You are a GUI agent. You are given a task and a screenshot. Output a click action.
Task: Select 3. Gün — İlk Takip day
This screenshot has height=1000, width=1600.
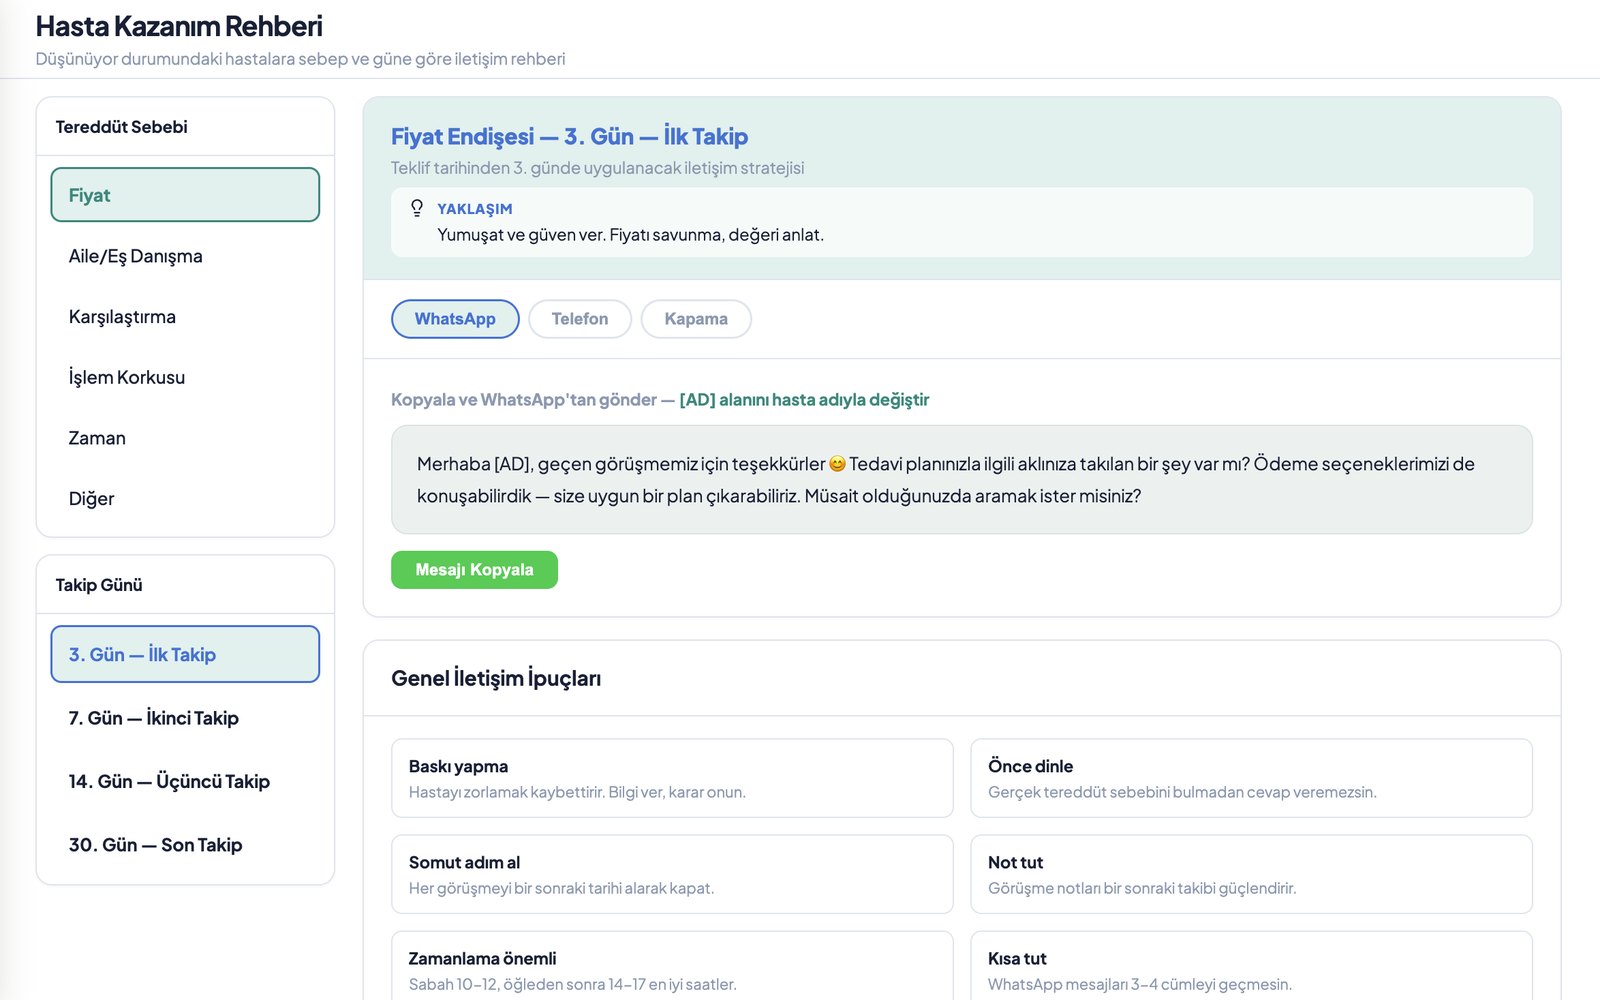click(x=185, y=654)
